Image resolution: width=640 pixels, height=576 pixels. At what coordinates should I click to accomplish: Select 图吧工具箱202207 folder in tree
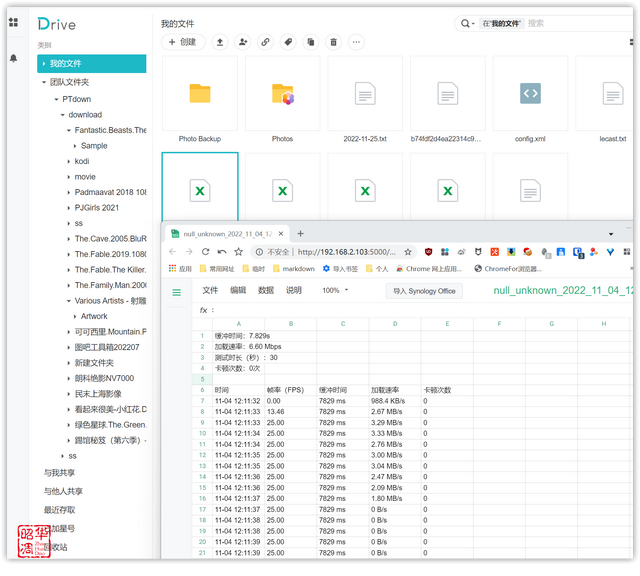(107, 347)
